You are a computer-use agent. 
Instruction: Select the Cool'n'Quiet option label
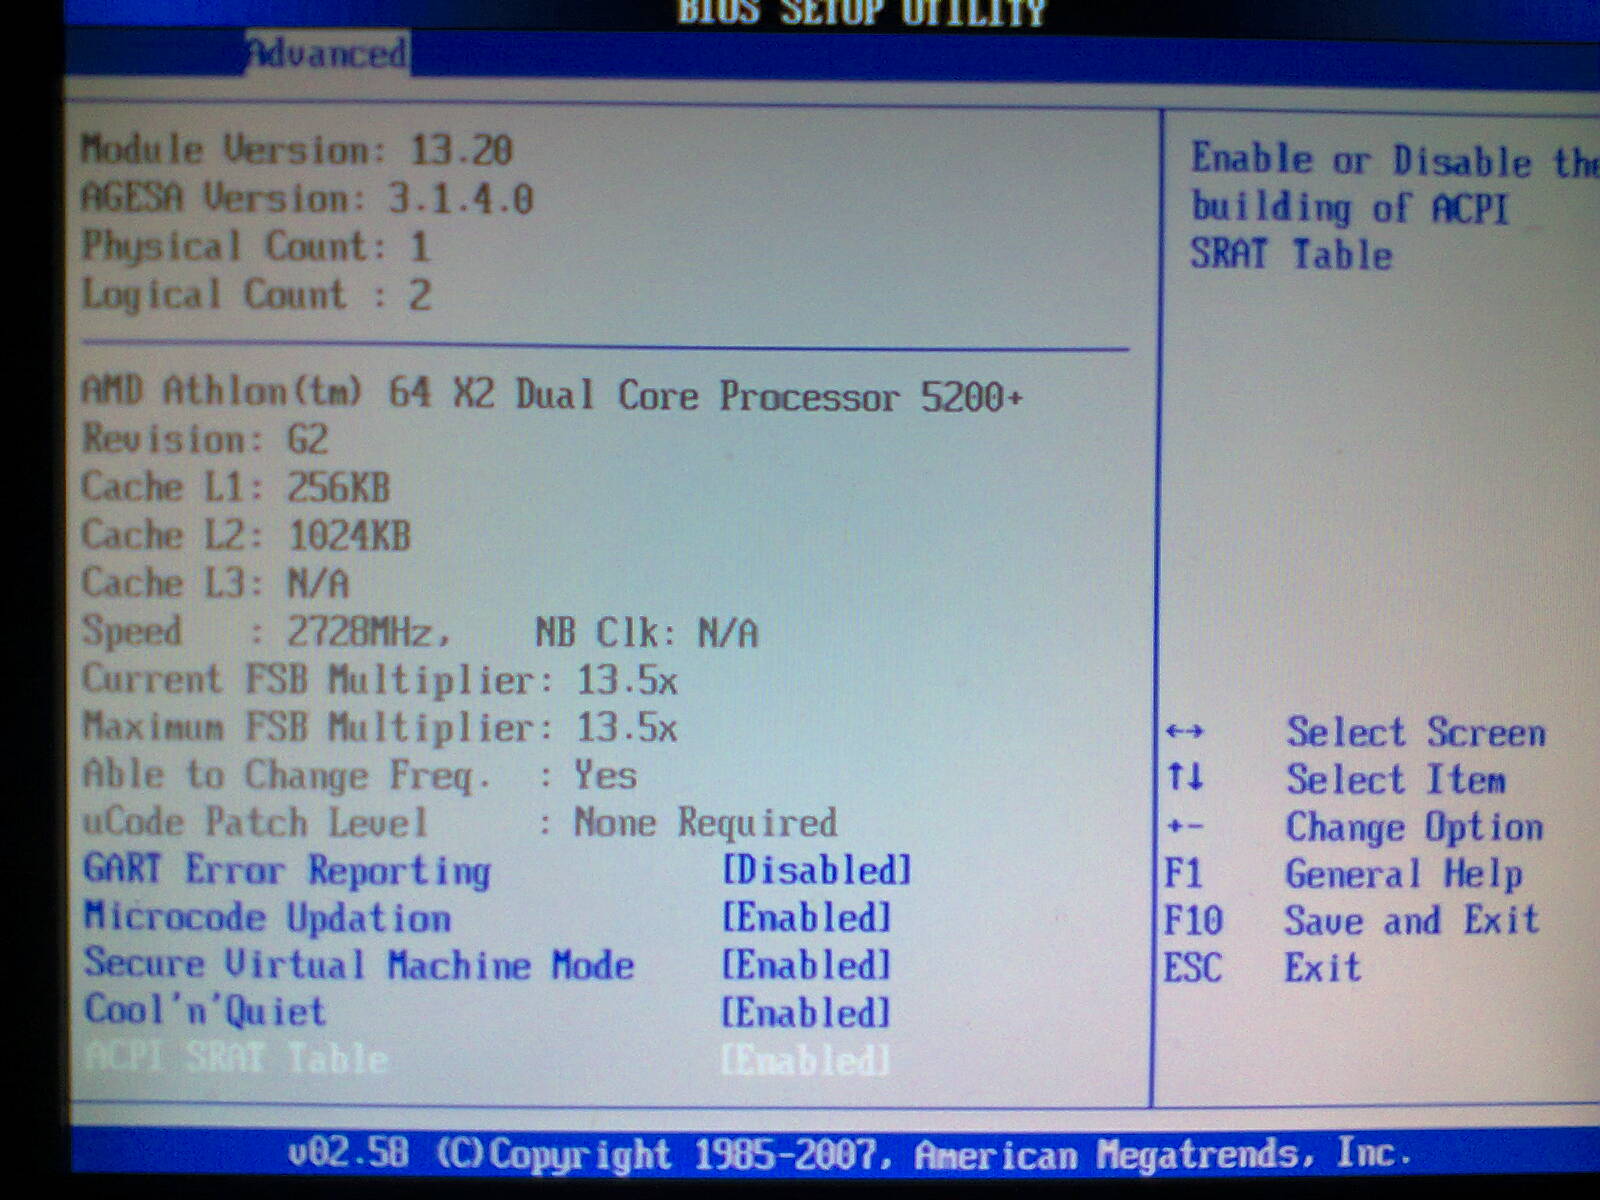(205, 1011)
